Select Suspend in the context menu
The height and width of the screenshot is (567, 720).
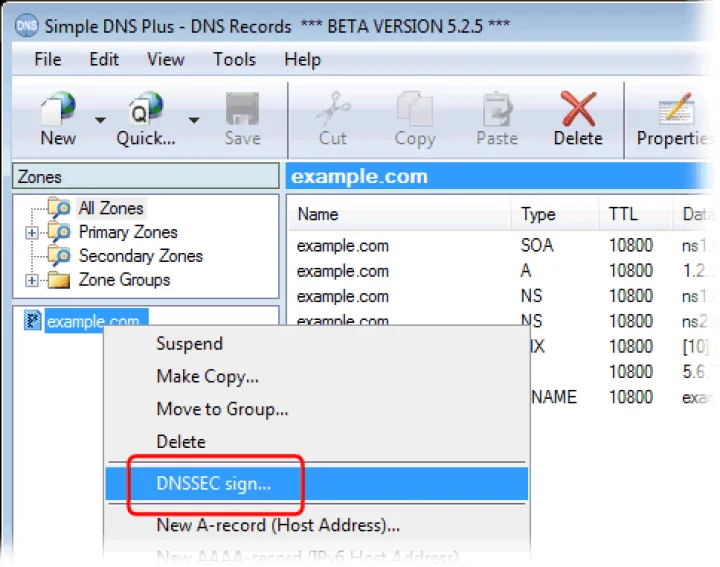[x=189, y=343]
